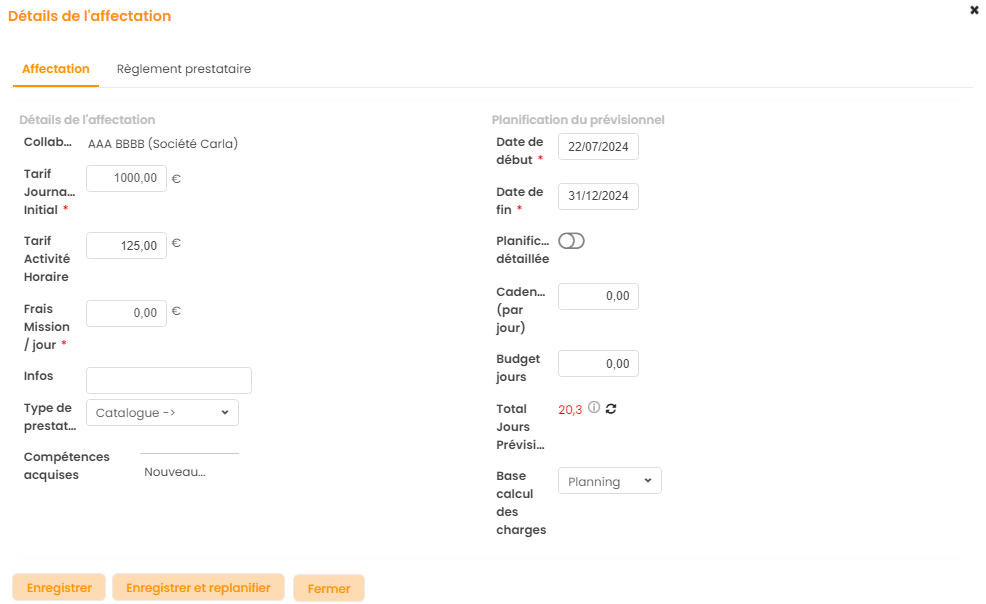986x604 pixels.
Task: Click the info icon beside Total Jours
Action: [594, 408]
